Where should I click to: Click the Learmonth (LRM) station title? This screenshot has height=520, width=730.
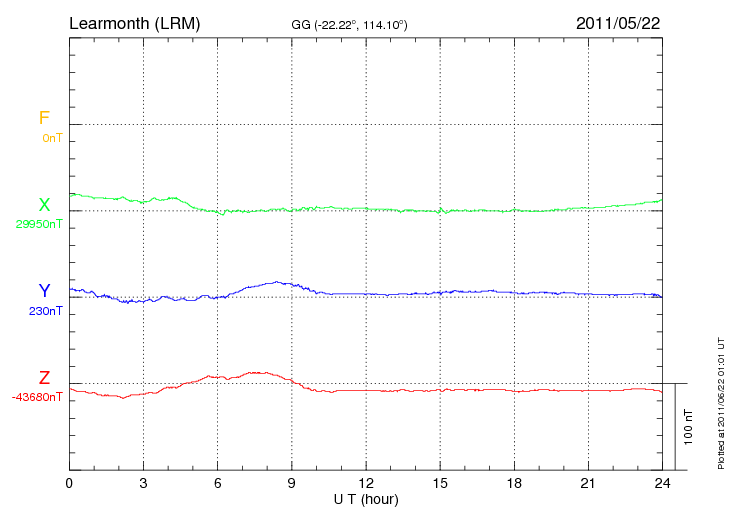coord(134,22)
